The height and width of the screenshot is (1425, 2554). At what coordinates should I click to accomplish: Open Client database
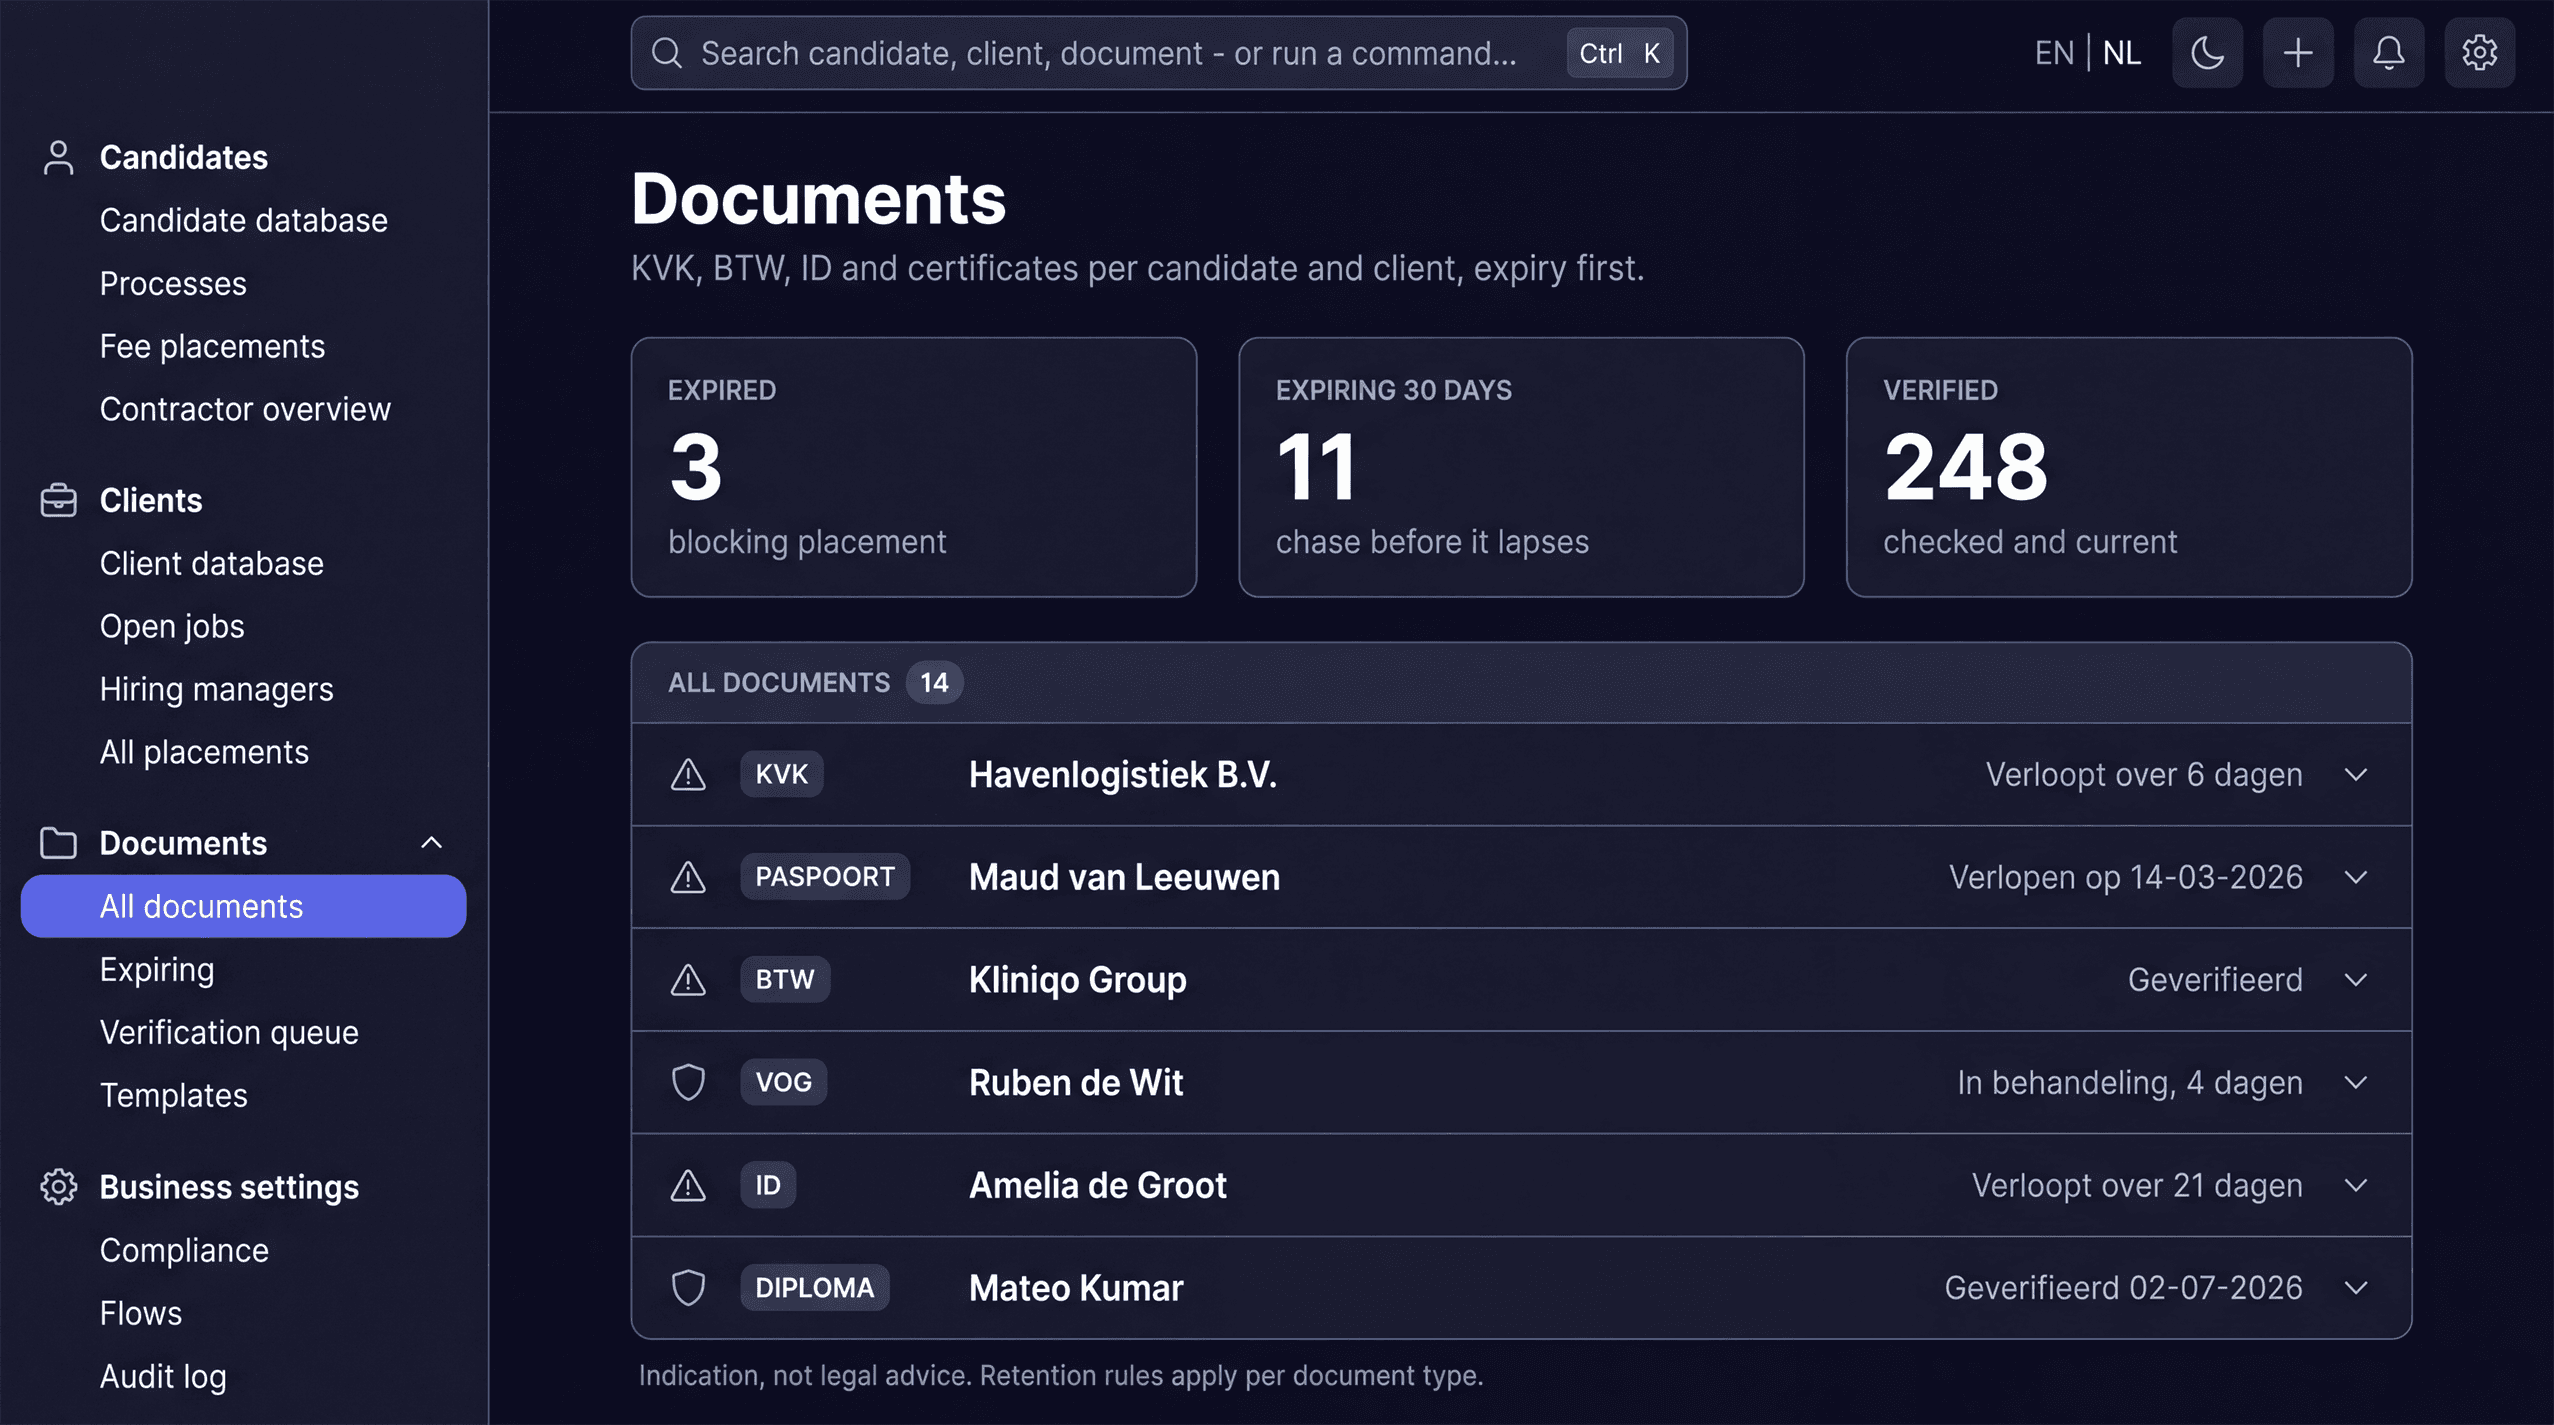(211, 564)
